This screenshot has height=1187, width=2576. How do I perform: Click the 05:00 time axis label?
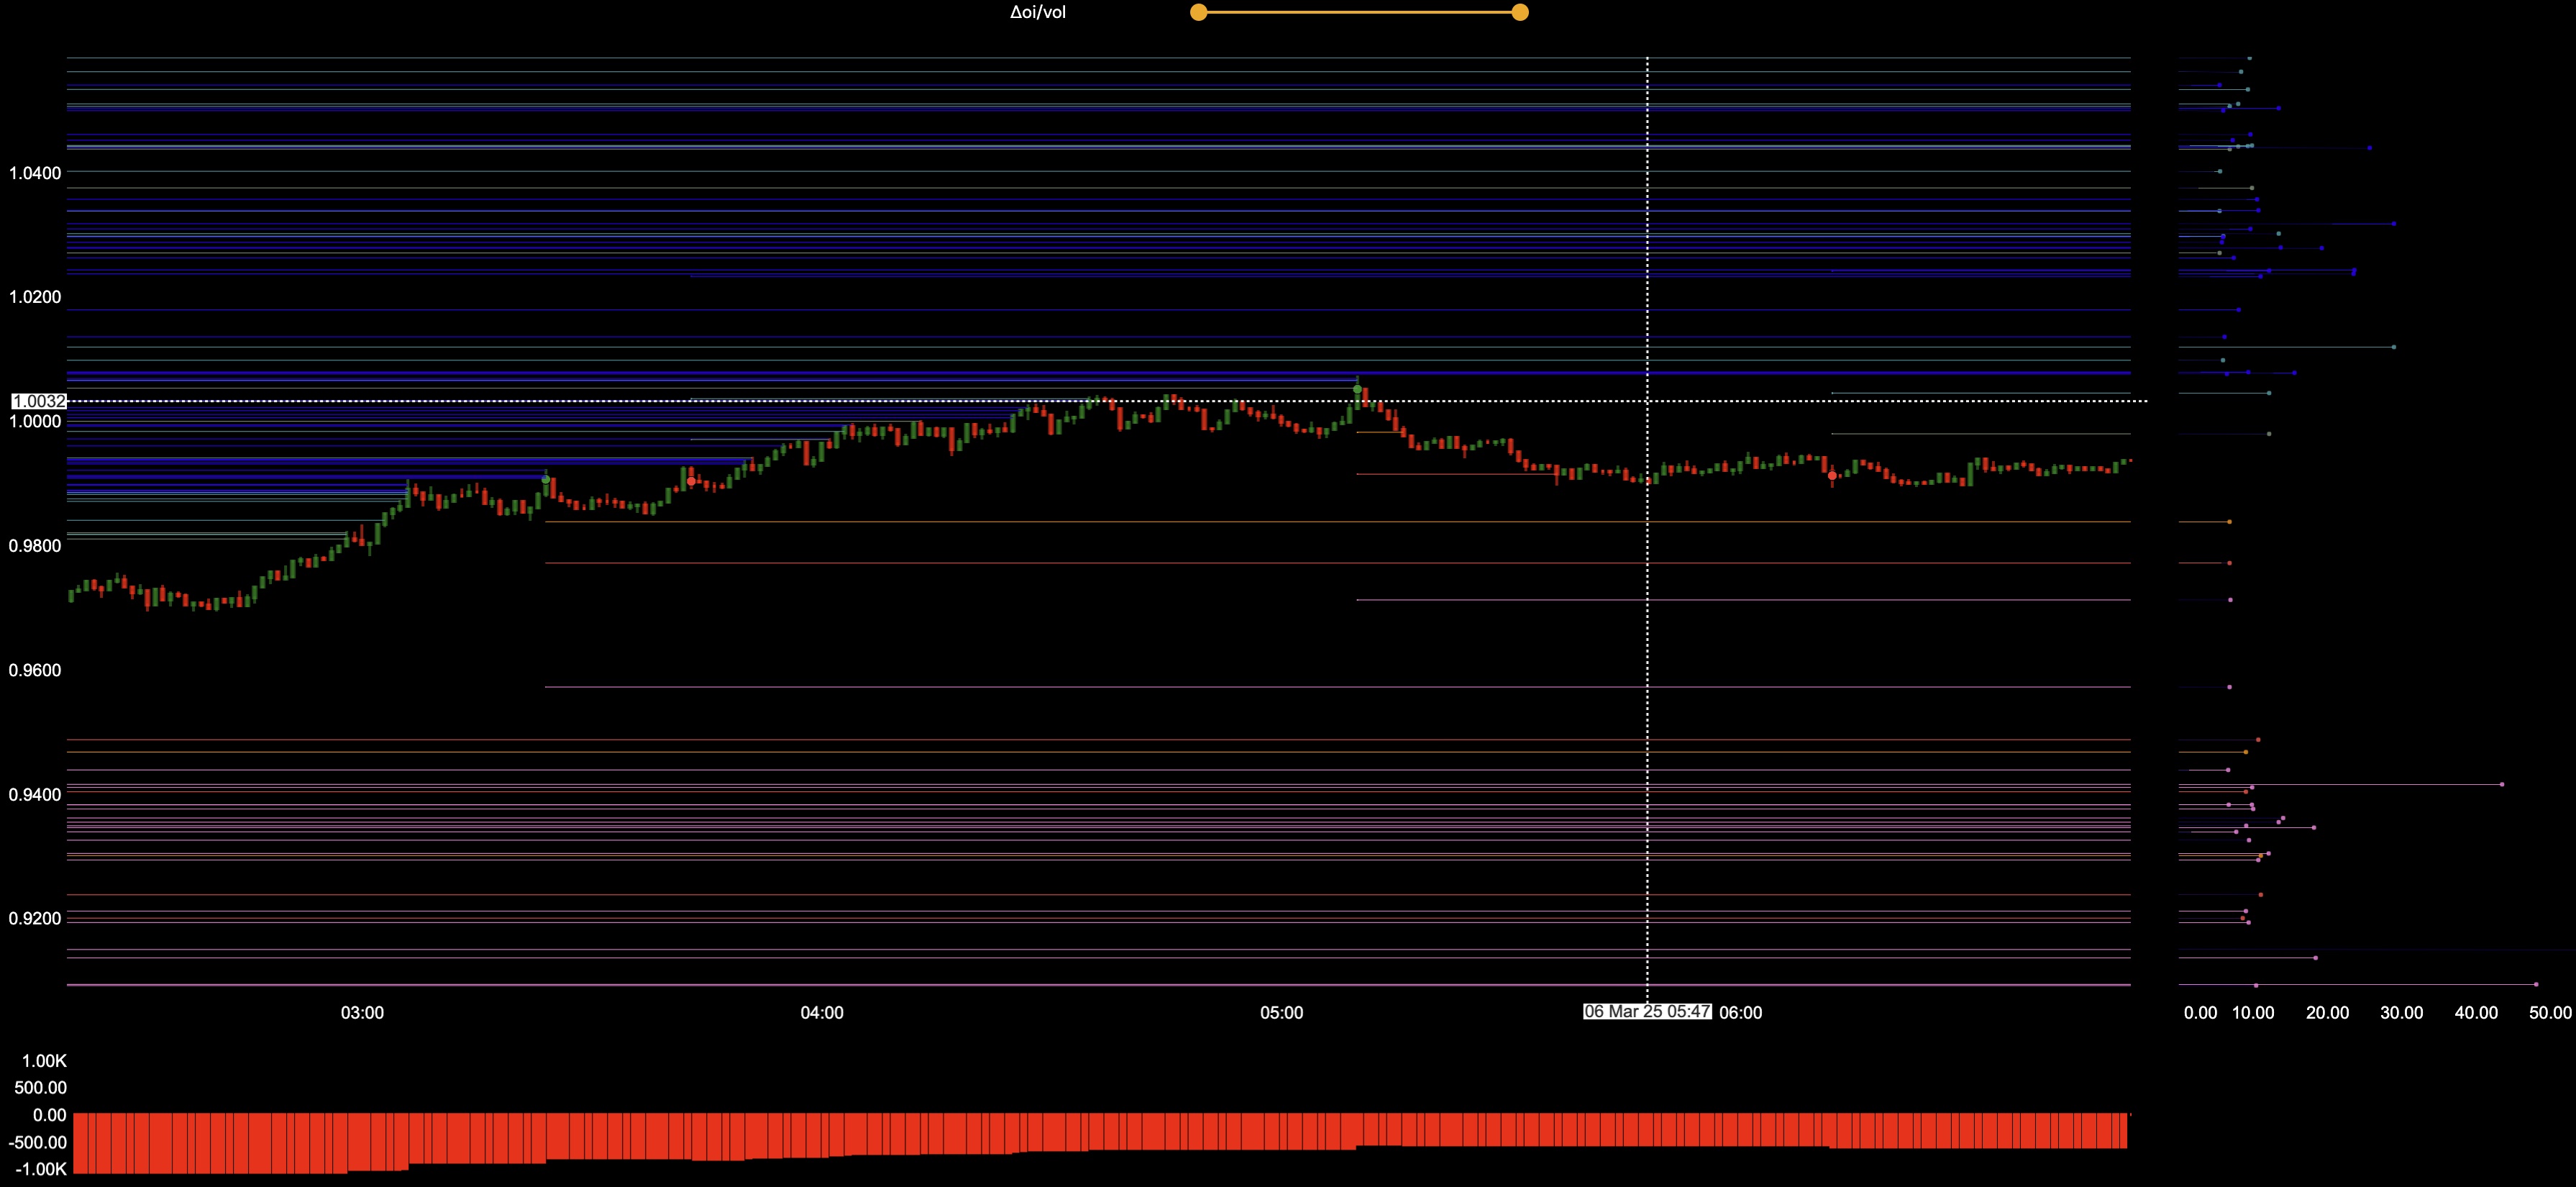coord(1281,1012)
